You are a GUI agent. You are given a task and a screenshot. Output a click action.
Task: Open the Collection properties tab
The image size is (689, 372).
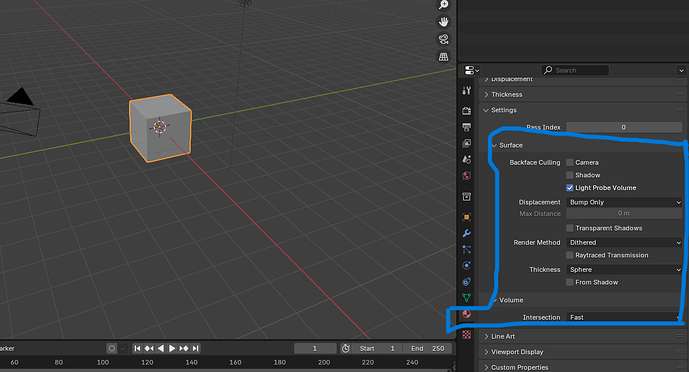[x=467, y=196]
